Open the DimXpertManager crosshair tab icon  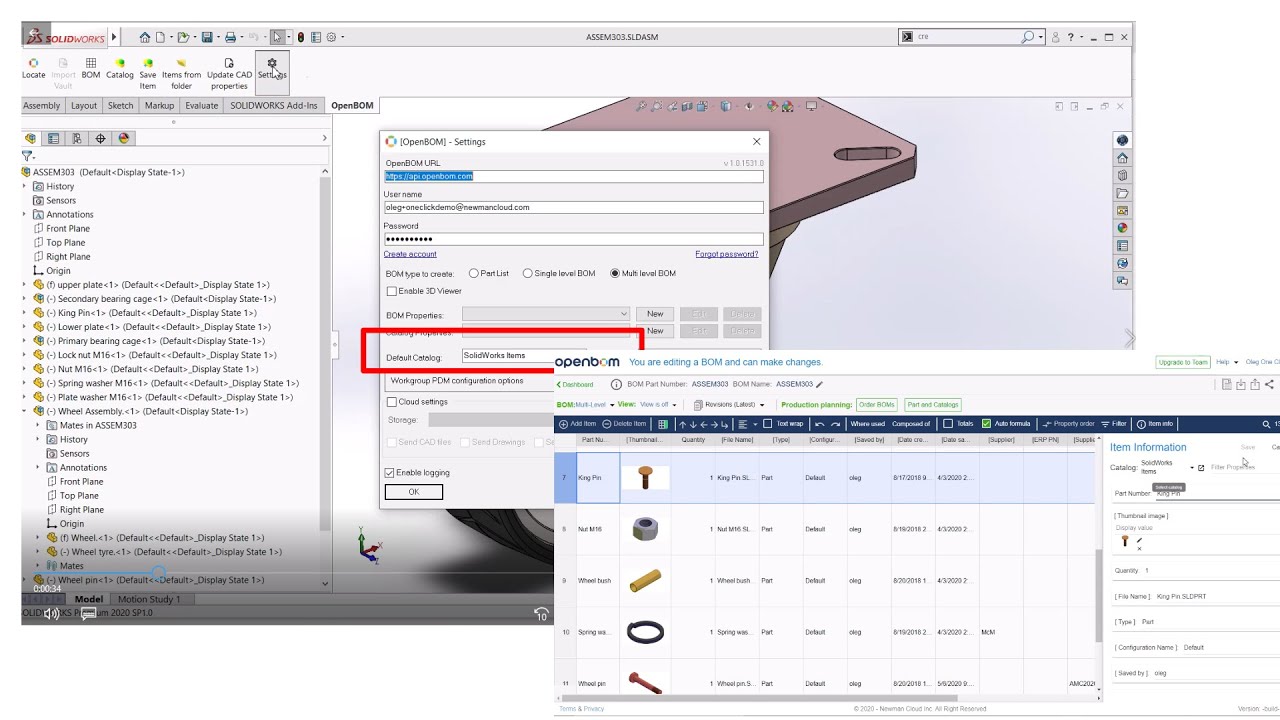coord(100,139)
